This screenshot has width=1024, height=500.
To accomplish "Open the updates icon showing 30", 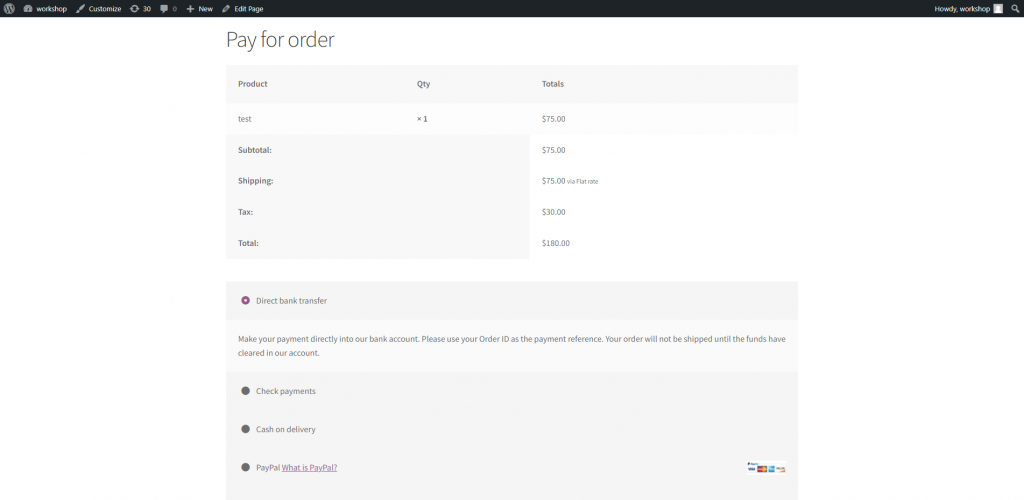I will click(x=135, y=8).
